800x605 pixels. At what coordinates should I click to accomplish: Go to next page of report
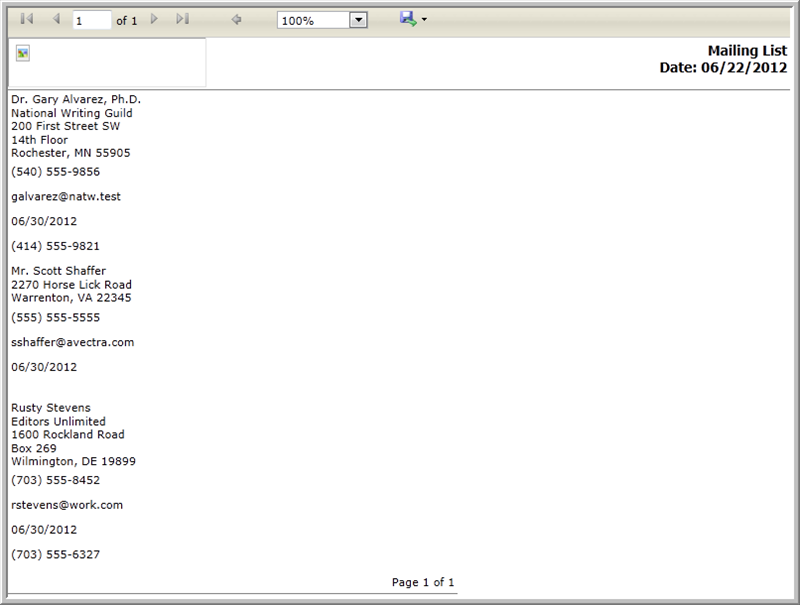coord(154,19)
